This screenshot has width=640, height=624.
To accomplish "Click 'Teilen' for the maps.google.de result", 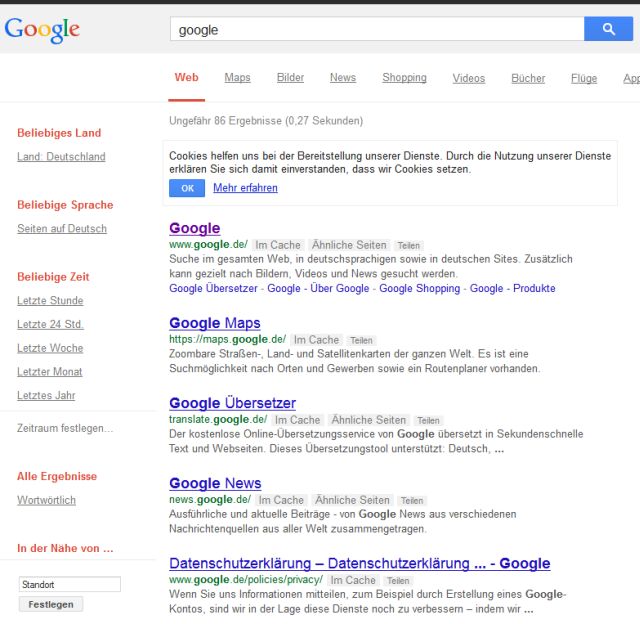I will tap(361, 340).
